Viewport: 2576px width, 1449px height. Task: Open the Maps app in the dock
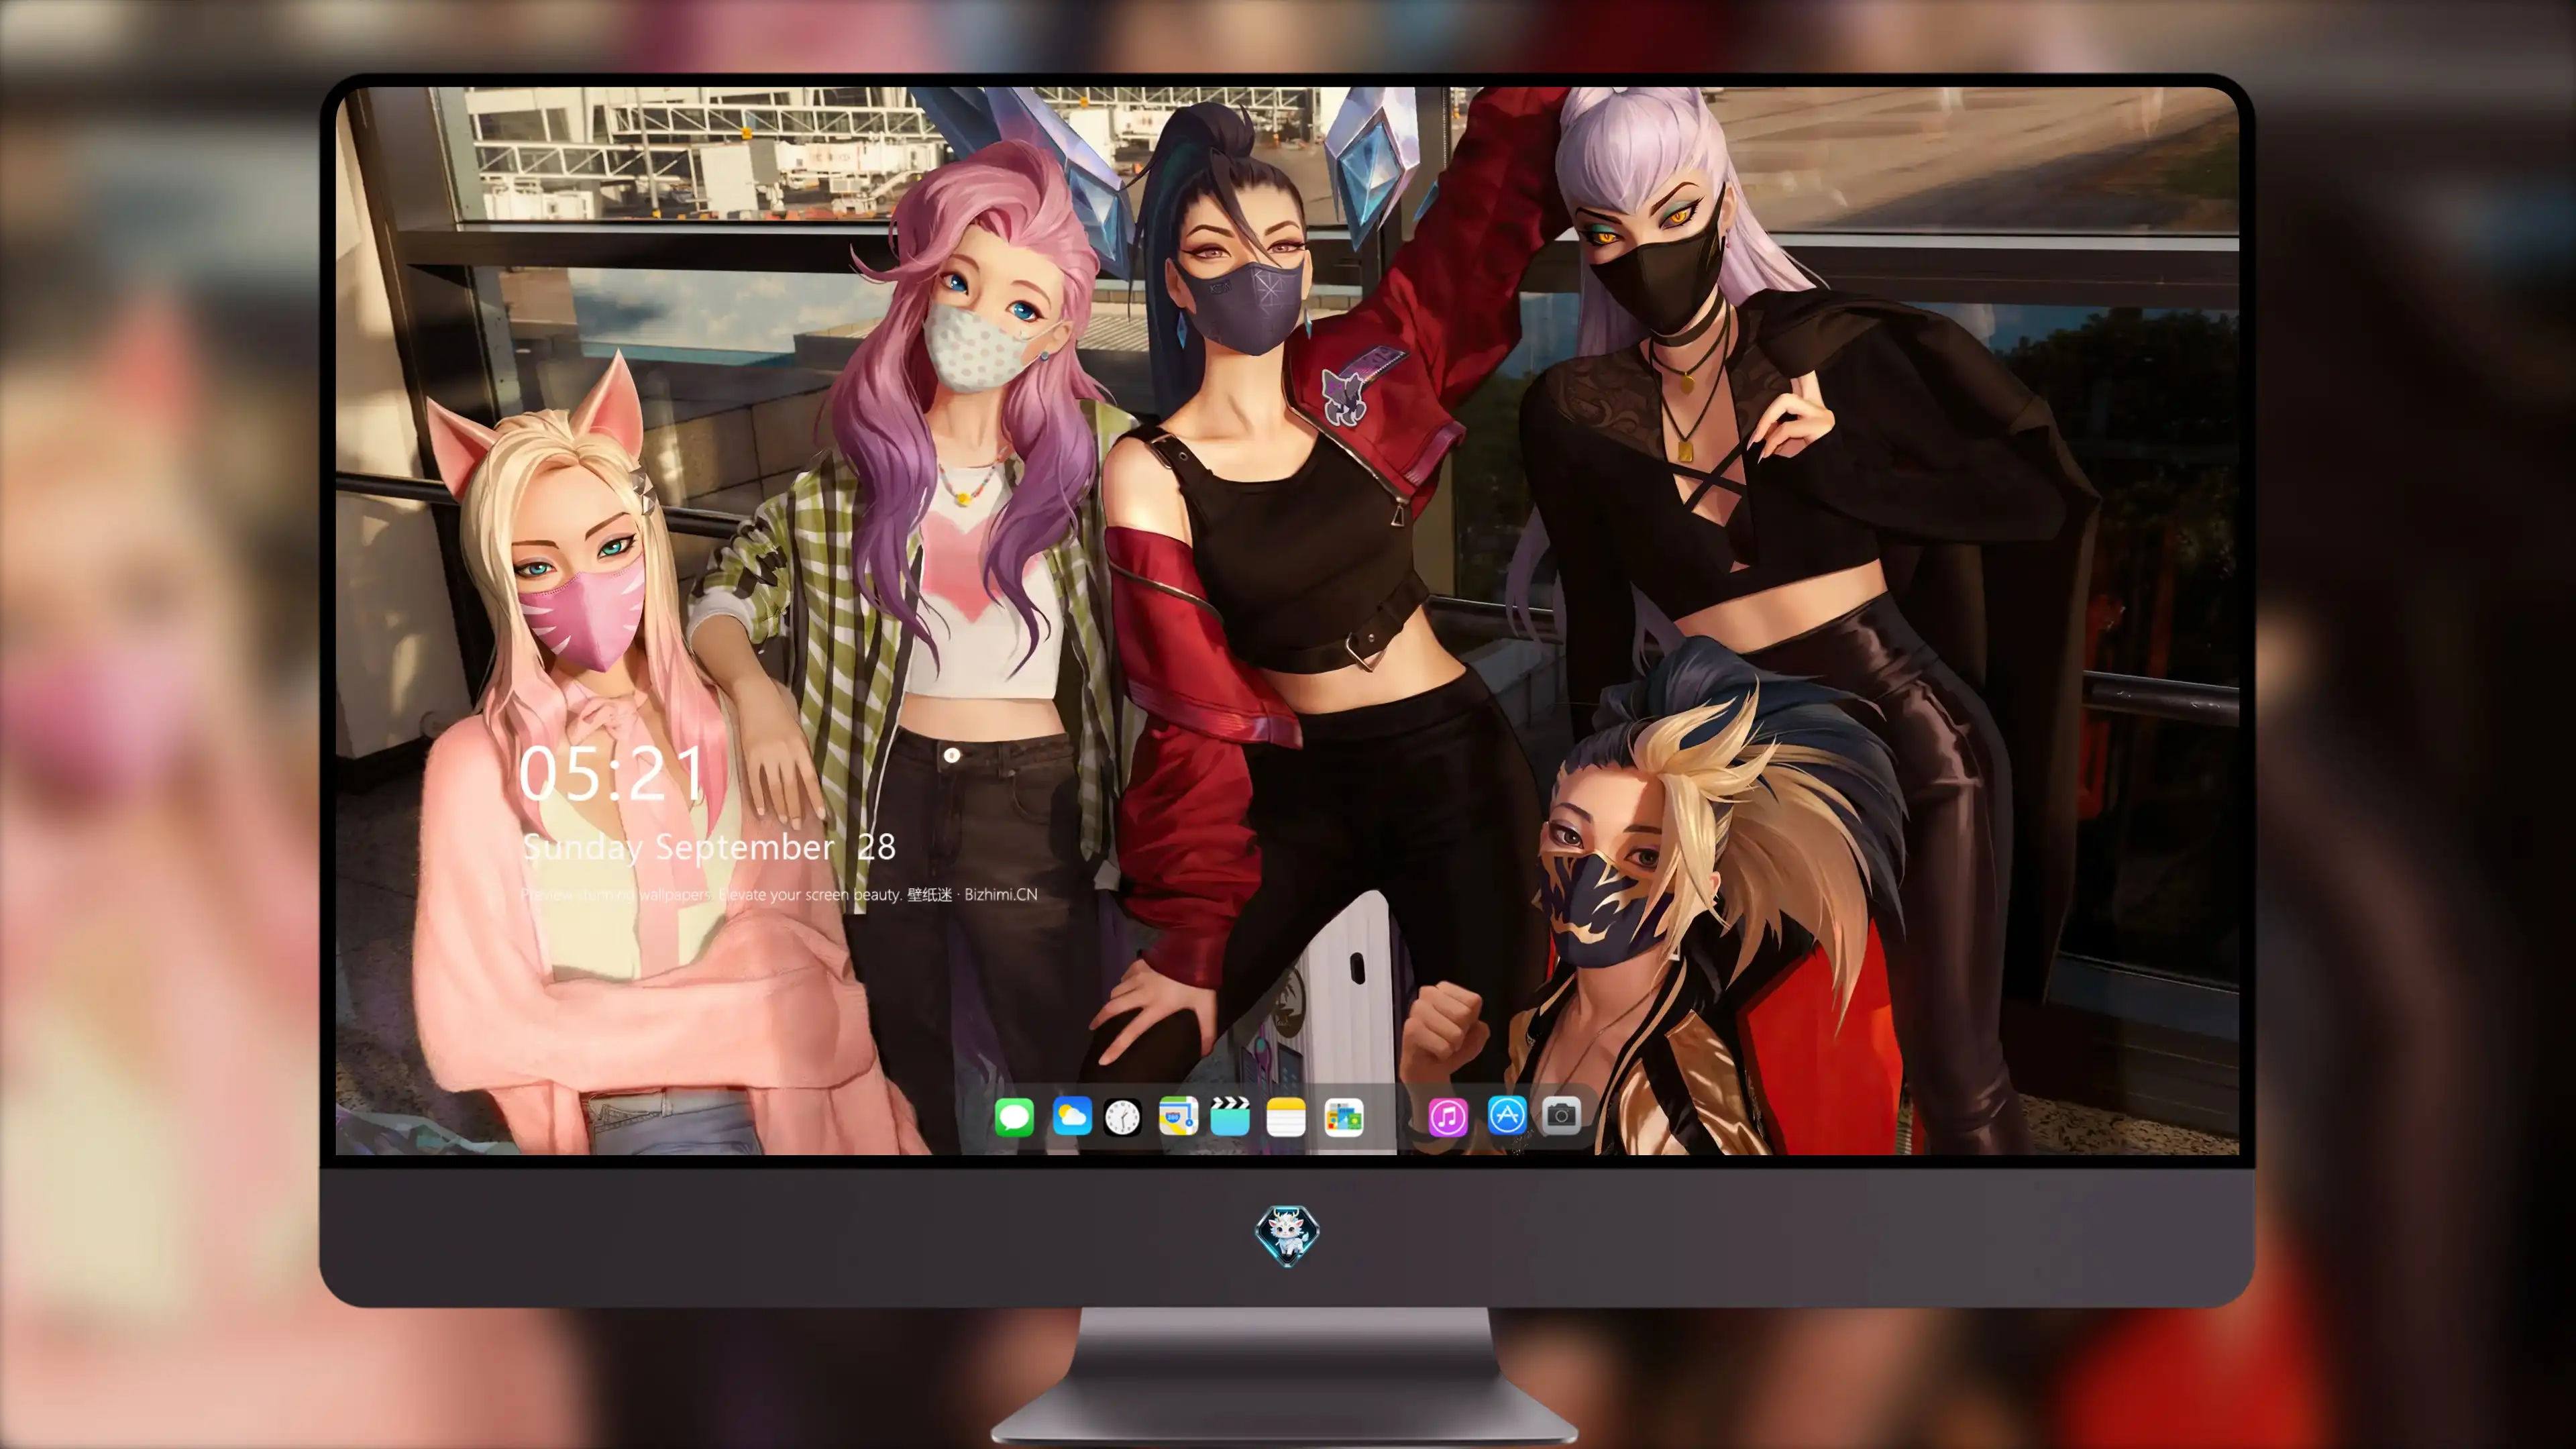1178,1116
